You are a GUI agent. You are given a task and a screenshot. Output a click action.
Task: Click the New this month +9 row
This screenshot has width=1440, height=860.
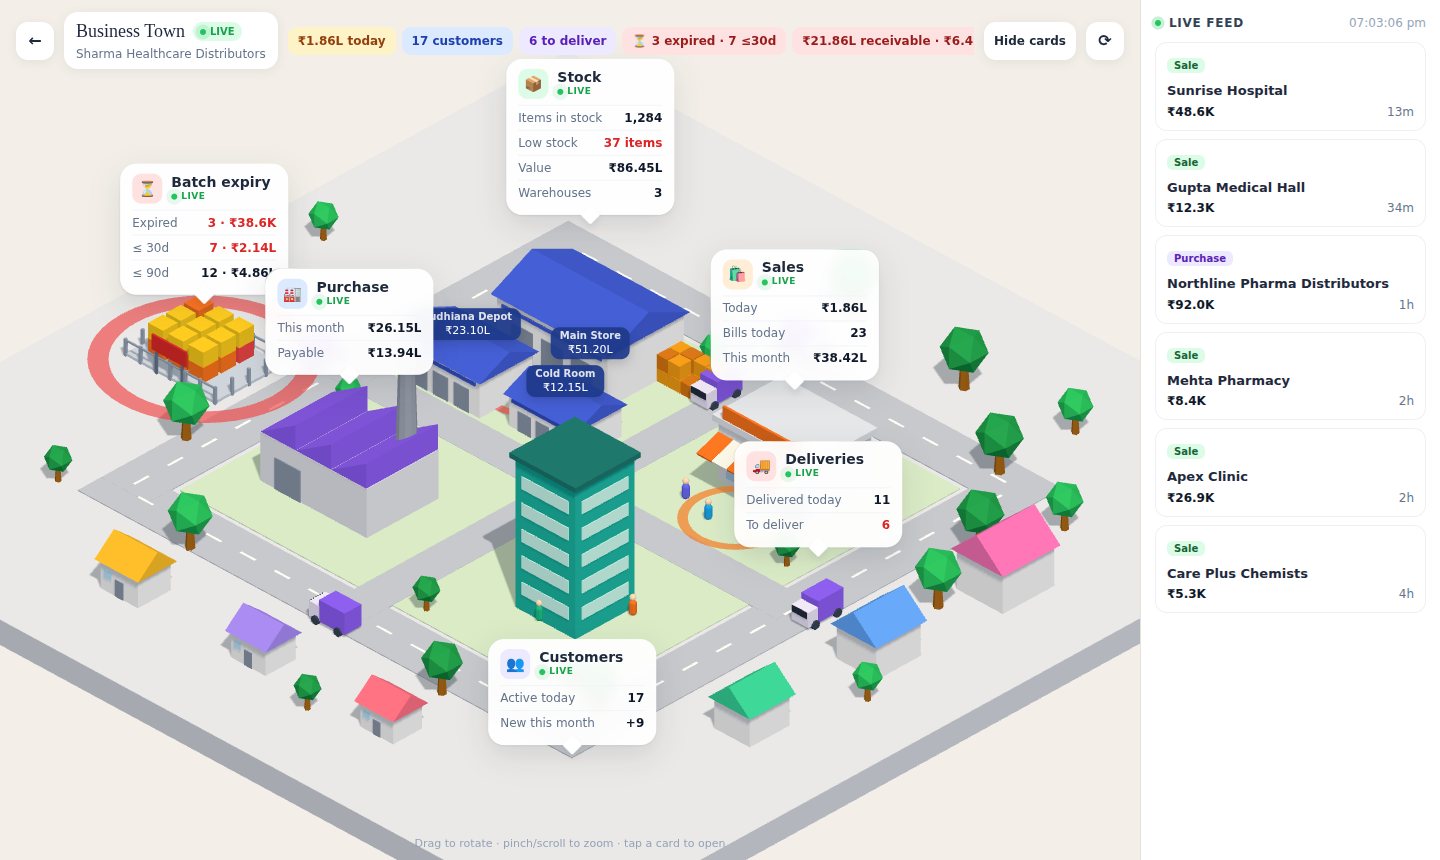572,723
